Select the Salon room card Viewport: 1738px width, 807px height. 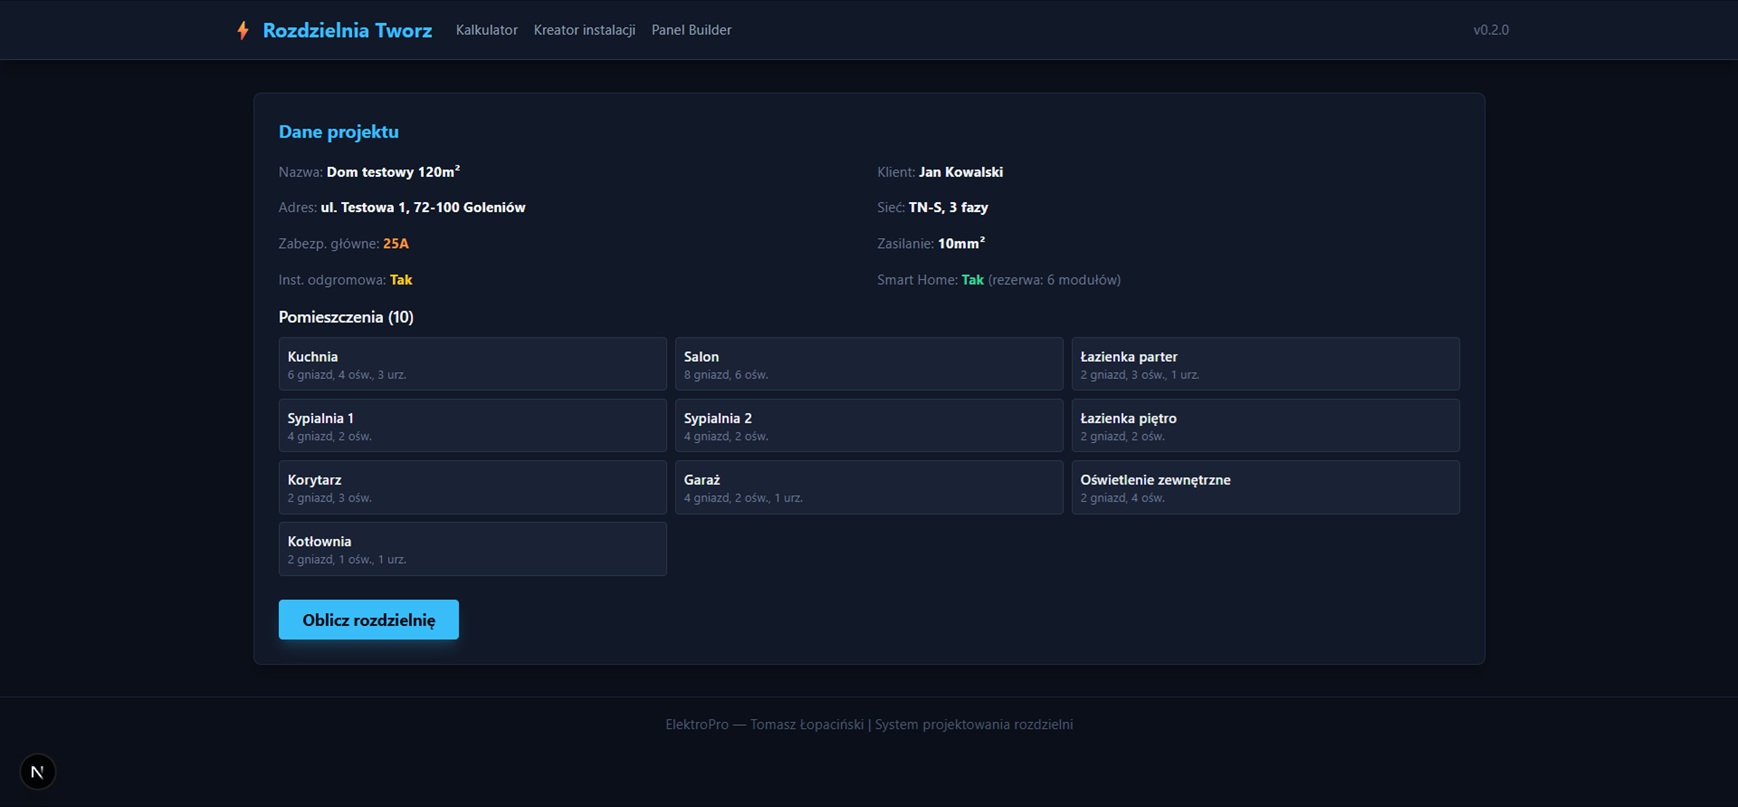869,364
